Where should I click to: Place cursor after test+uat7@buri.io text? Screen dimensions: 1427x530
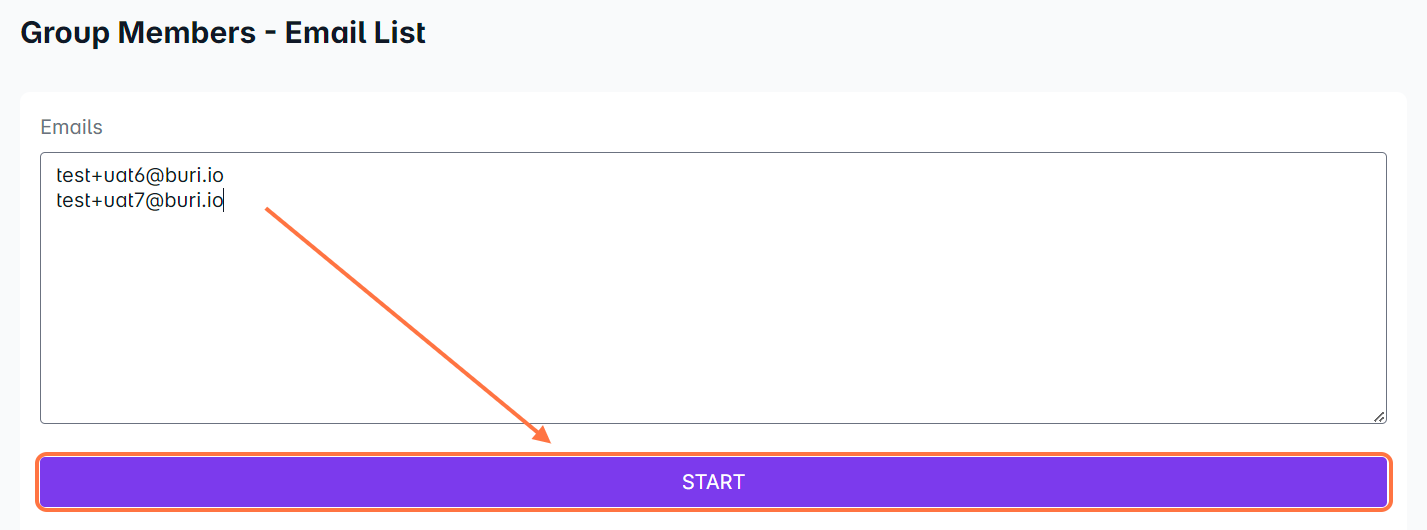(224, 200)
